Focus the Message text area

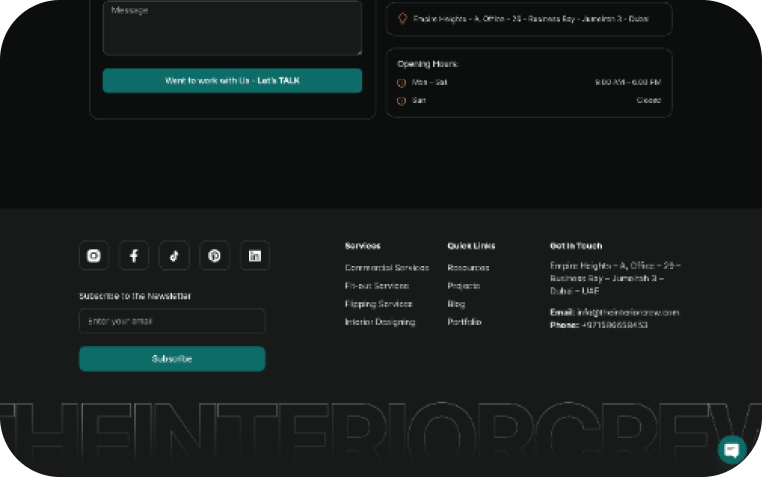232,28
